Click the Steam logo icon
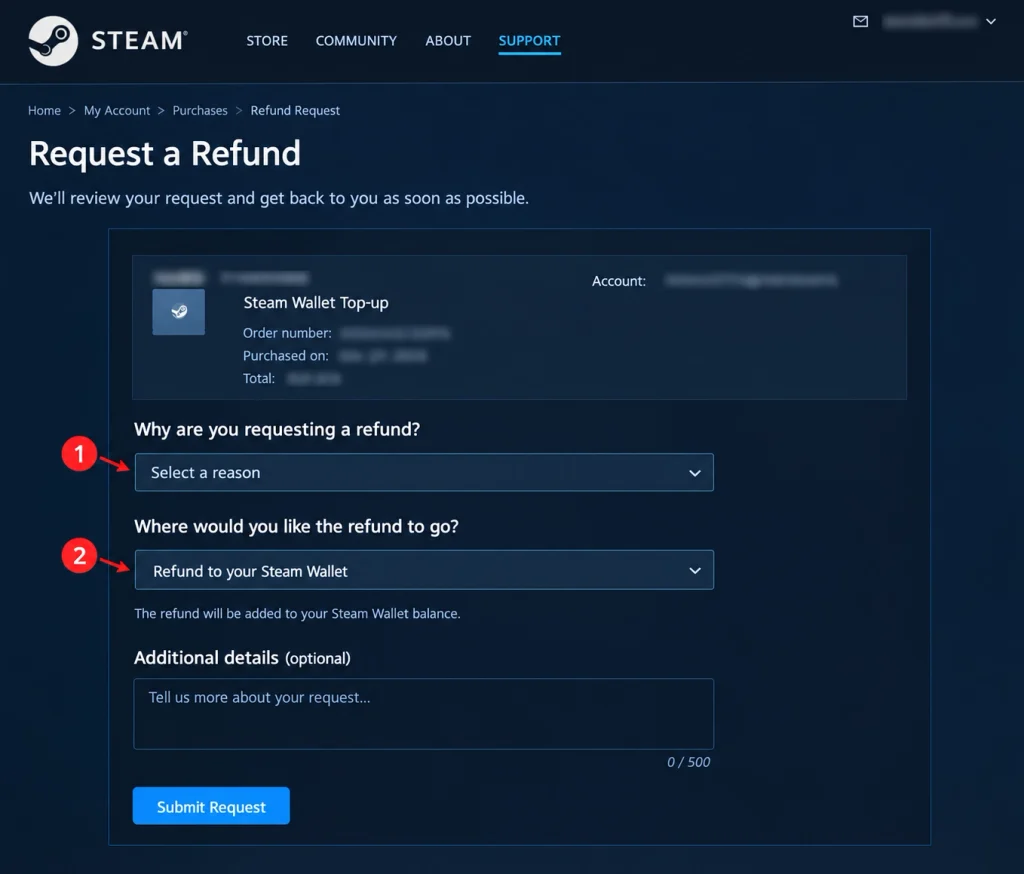This screenshot has width=1024, height=874. pyautogui.click(x=53, y=40)
